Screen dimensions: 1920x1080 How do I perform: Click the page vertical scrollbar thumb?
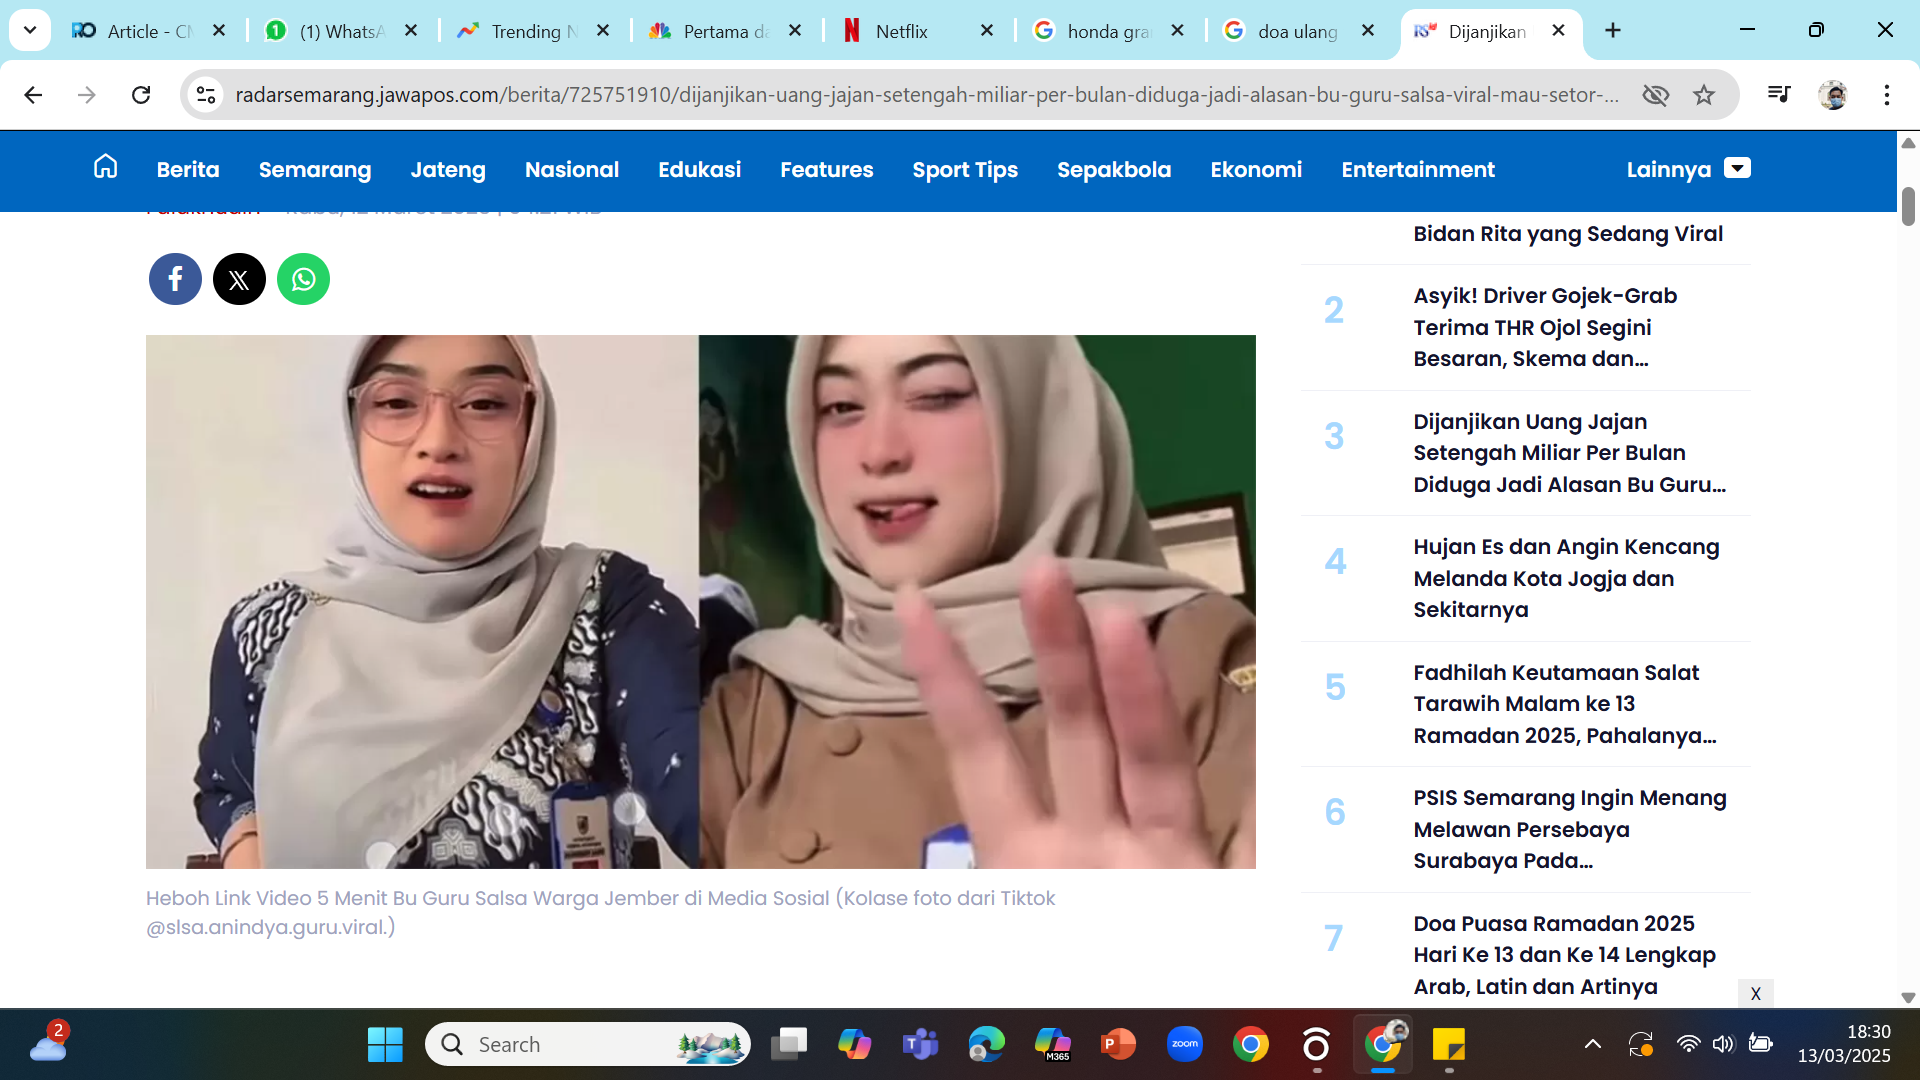point(1908,206)
